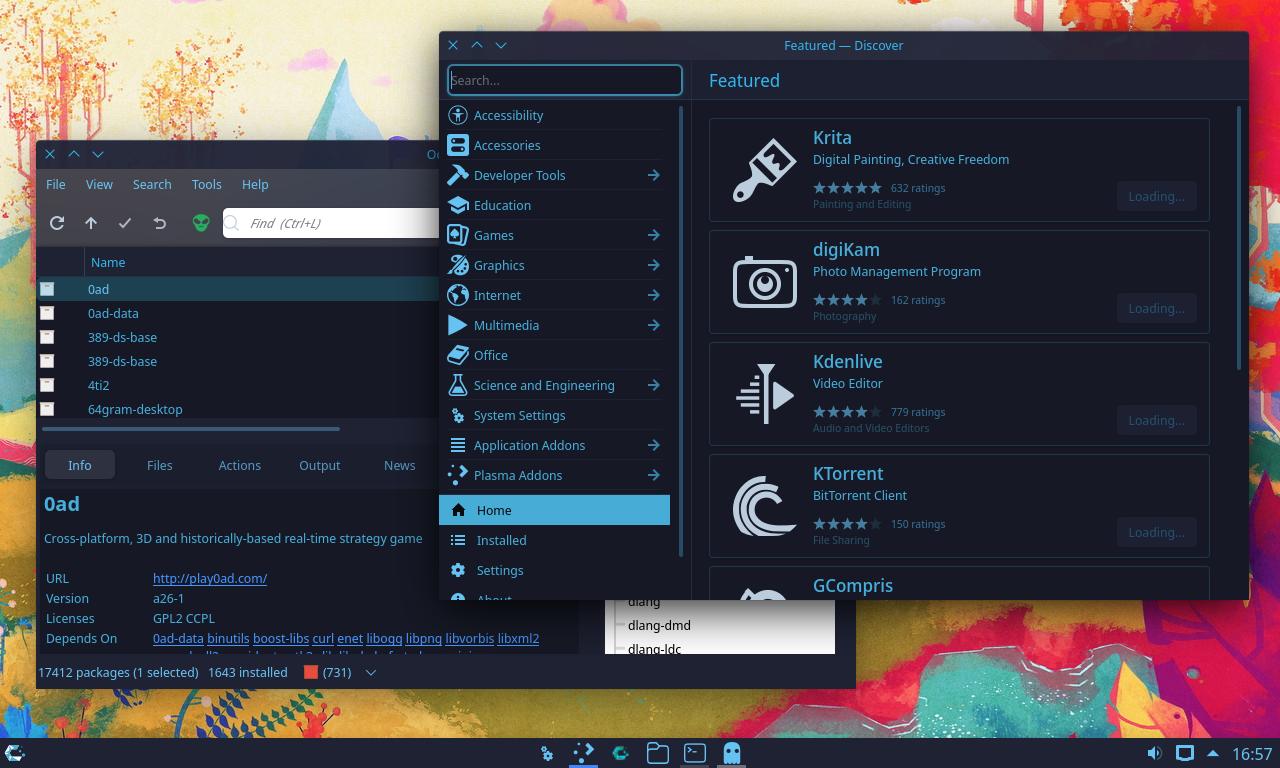Click the Office category icon in Discover
The height and width of the screenshot is (768, 1280).
point(458,355)
